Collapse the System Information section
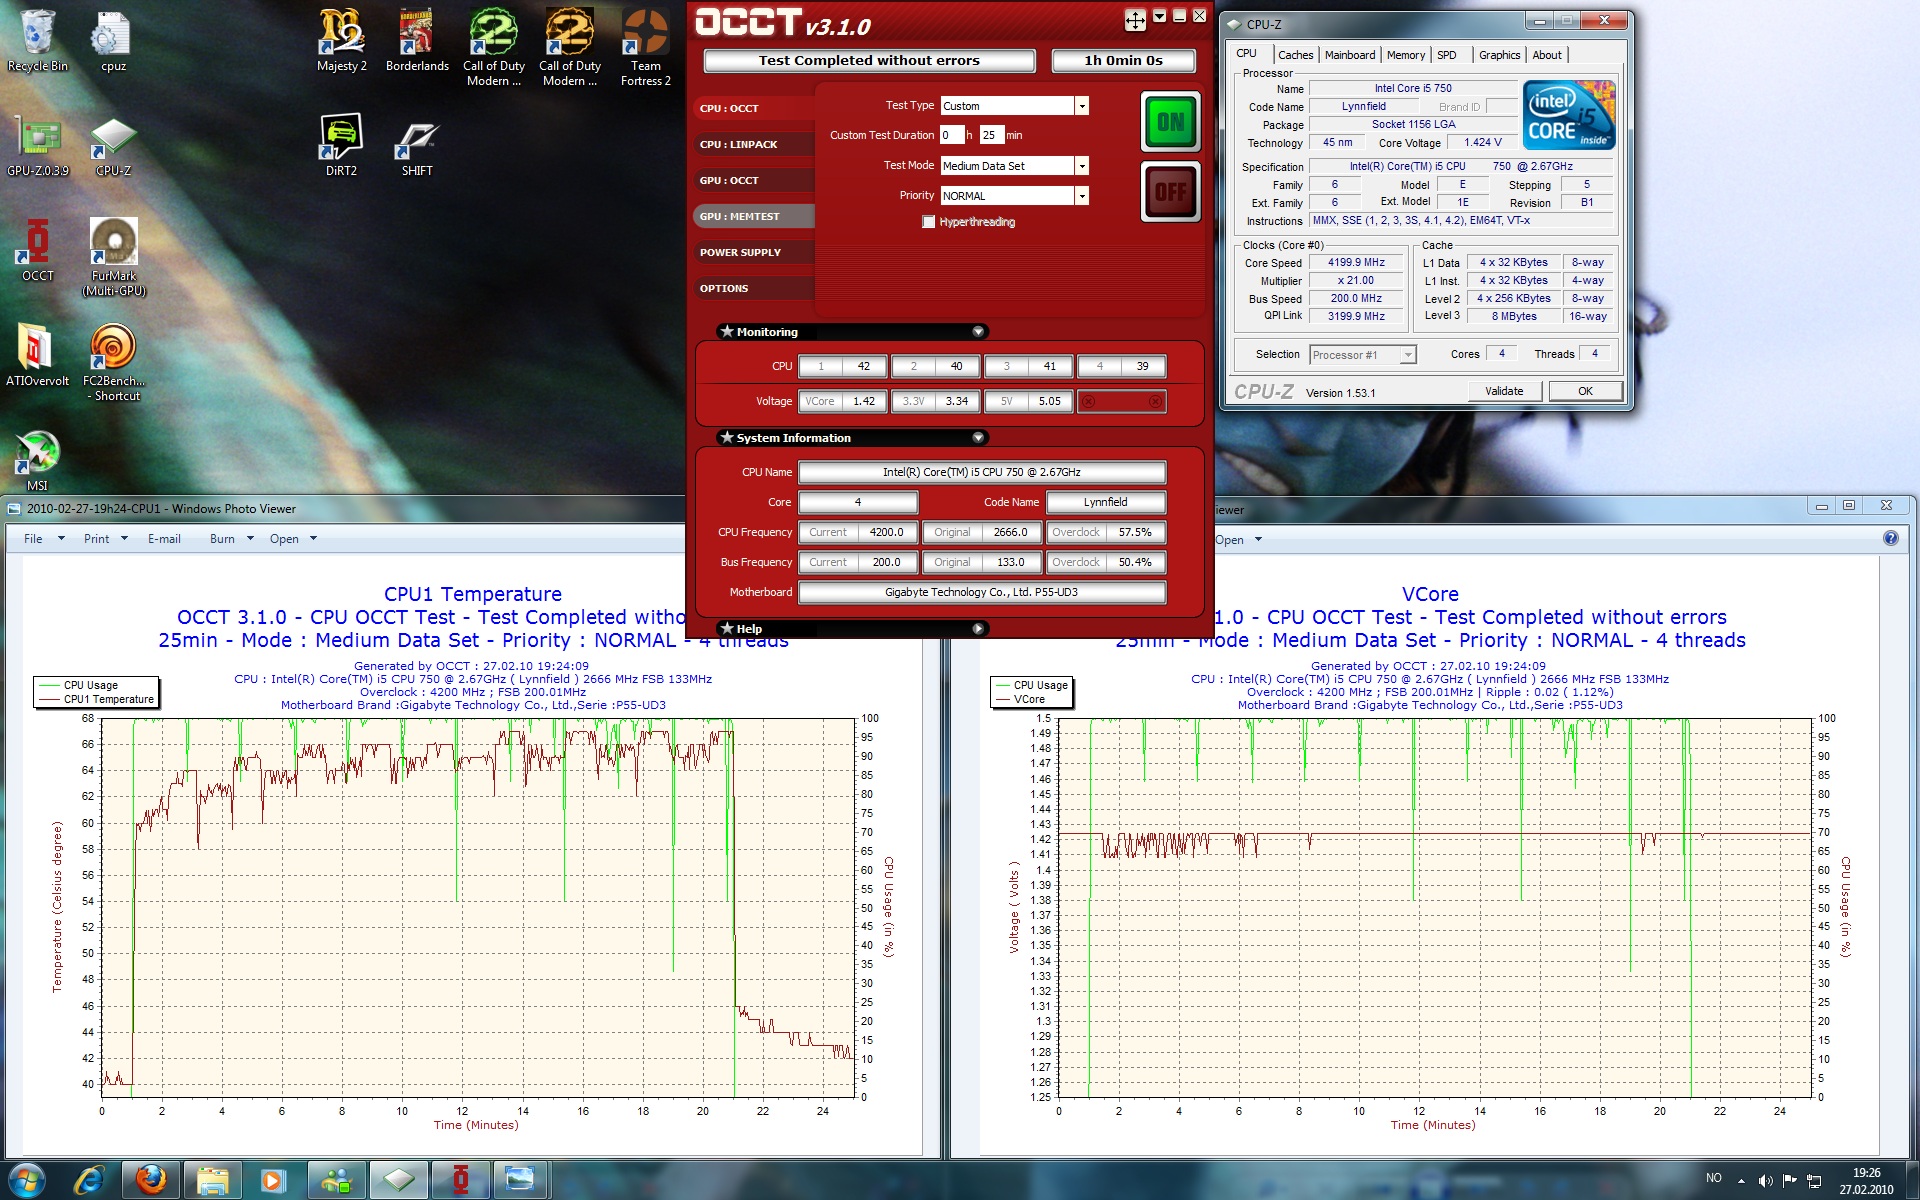The width and height of the screenshot is (1920, 1200). [x=978, y=438]
